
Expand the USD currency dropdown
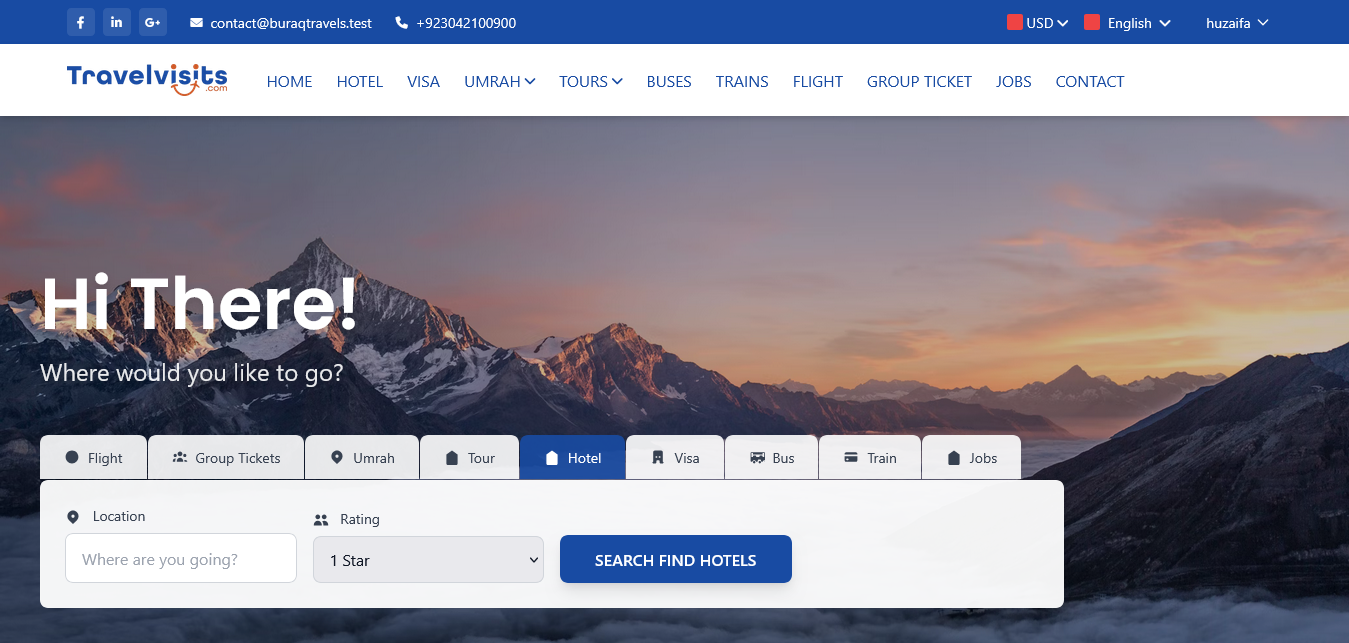1038,23
